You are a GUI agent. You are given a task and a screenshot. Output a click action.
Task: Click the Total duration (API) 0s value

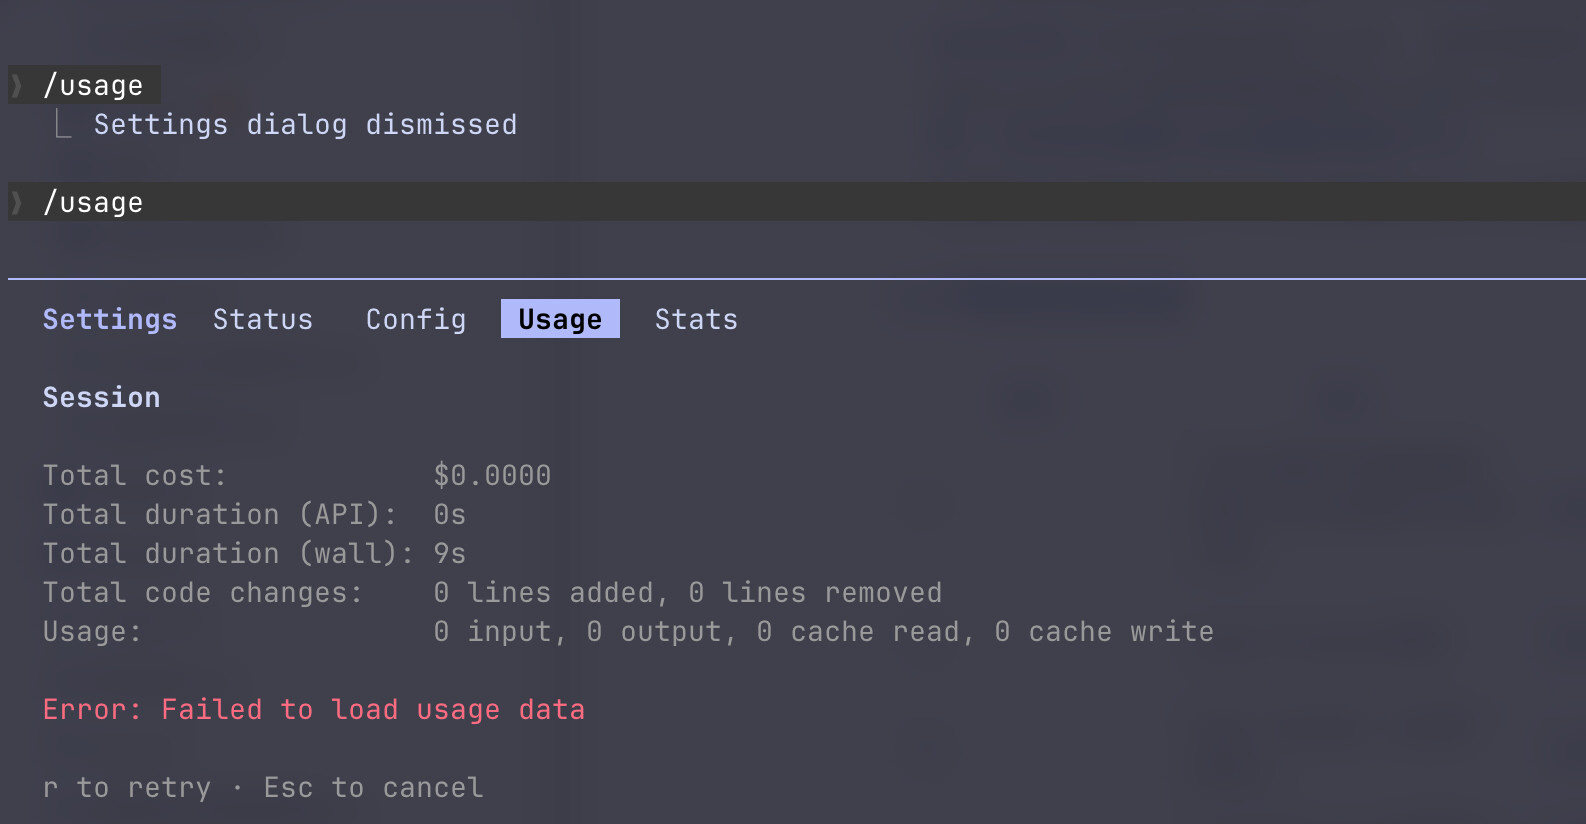click(x=450, y=514)
